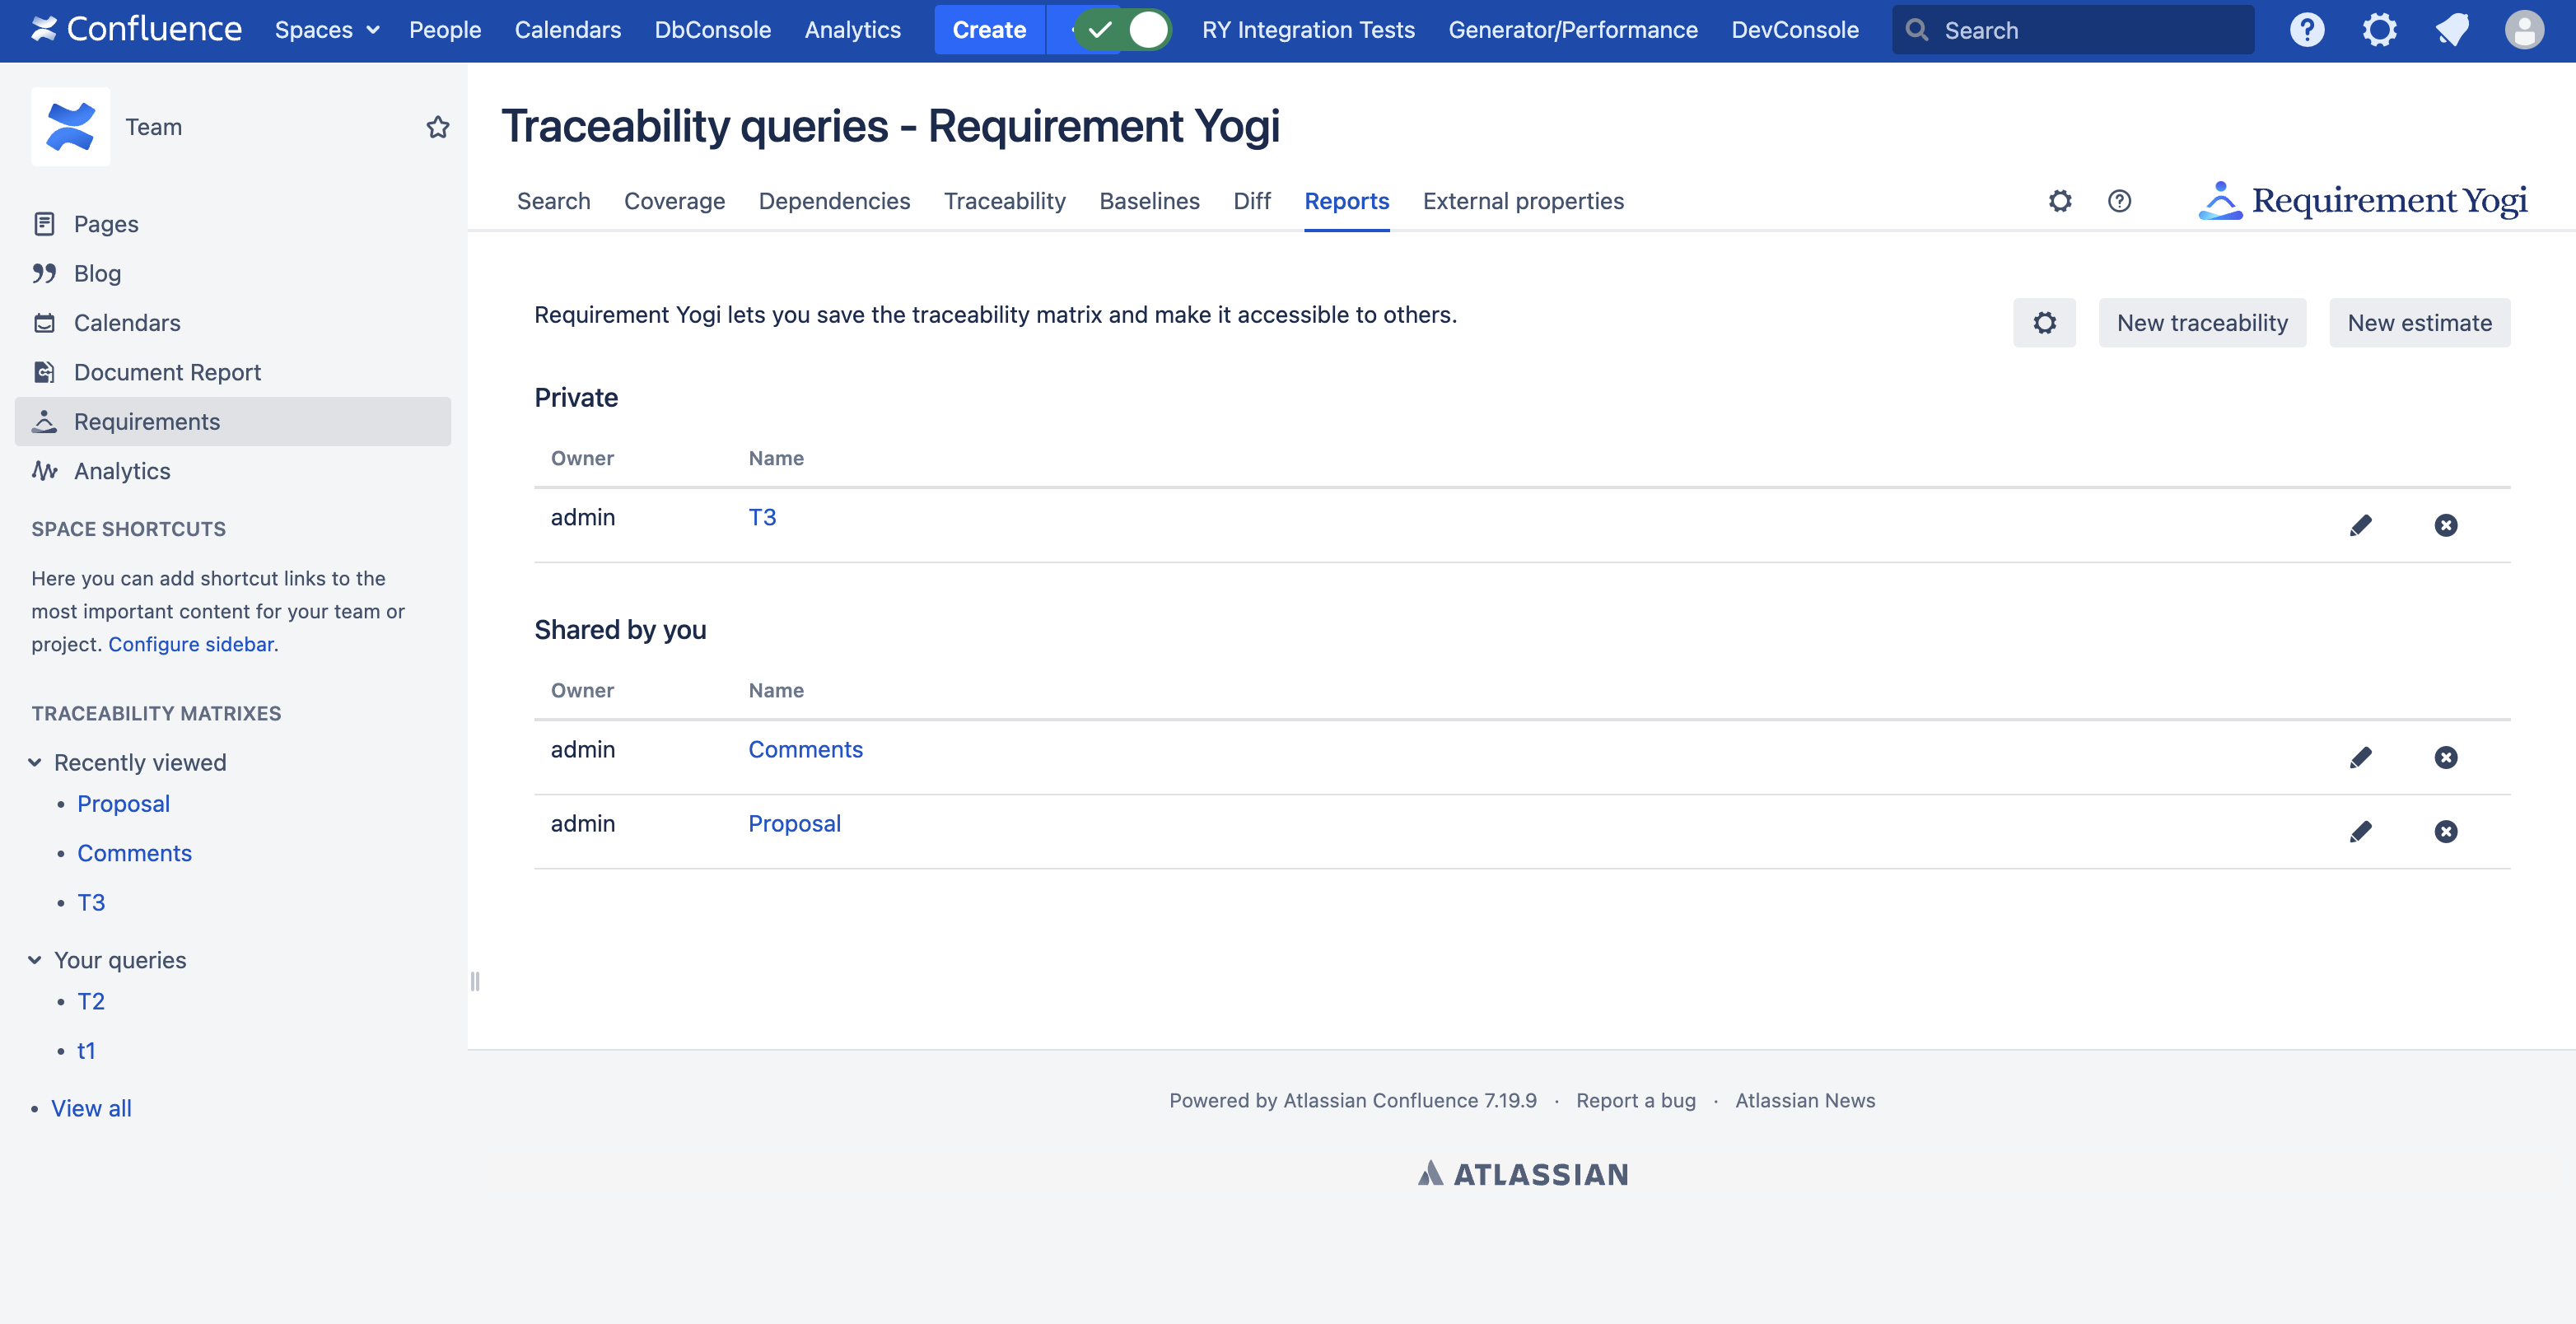The image size is (2576, 1324).
Task: Open the Coverage tab
Action: coord(674,201)
